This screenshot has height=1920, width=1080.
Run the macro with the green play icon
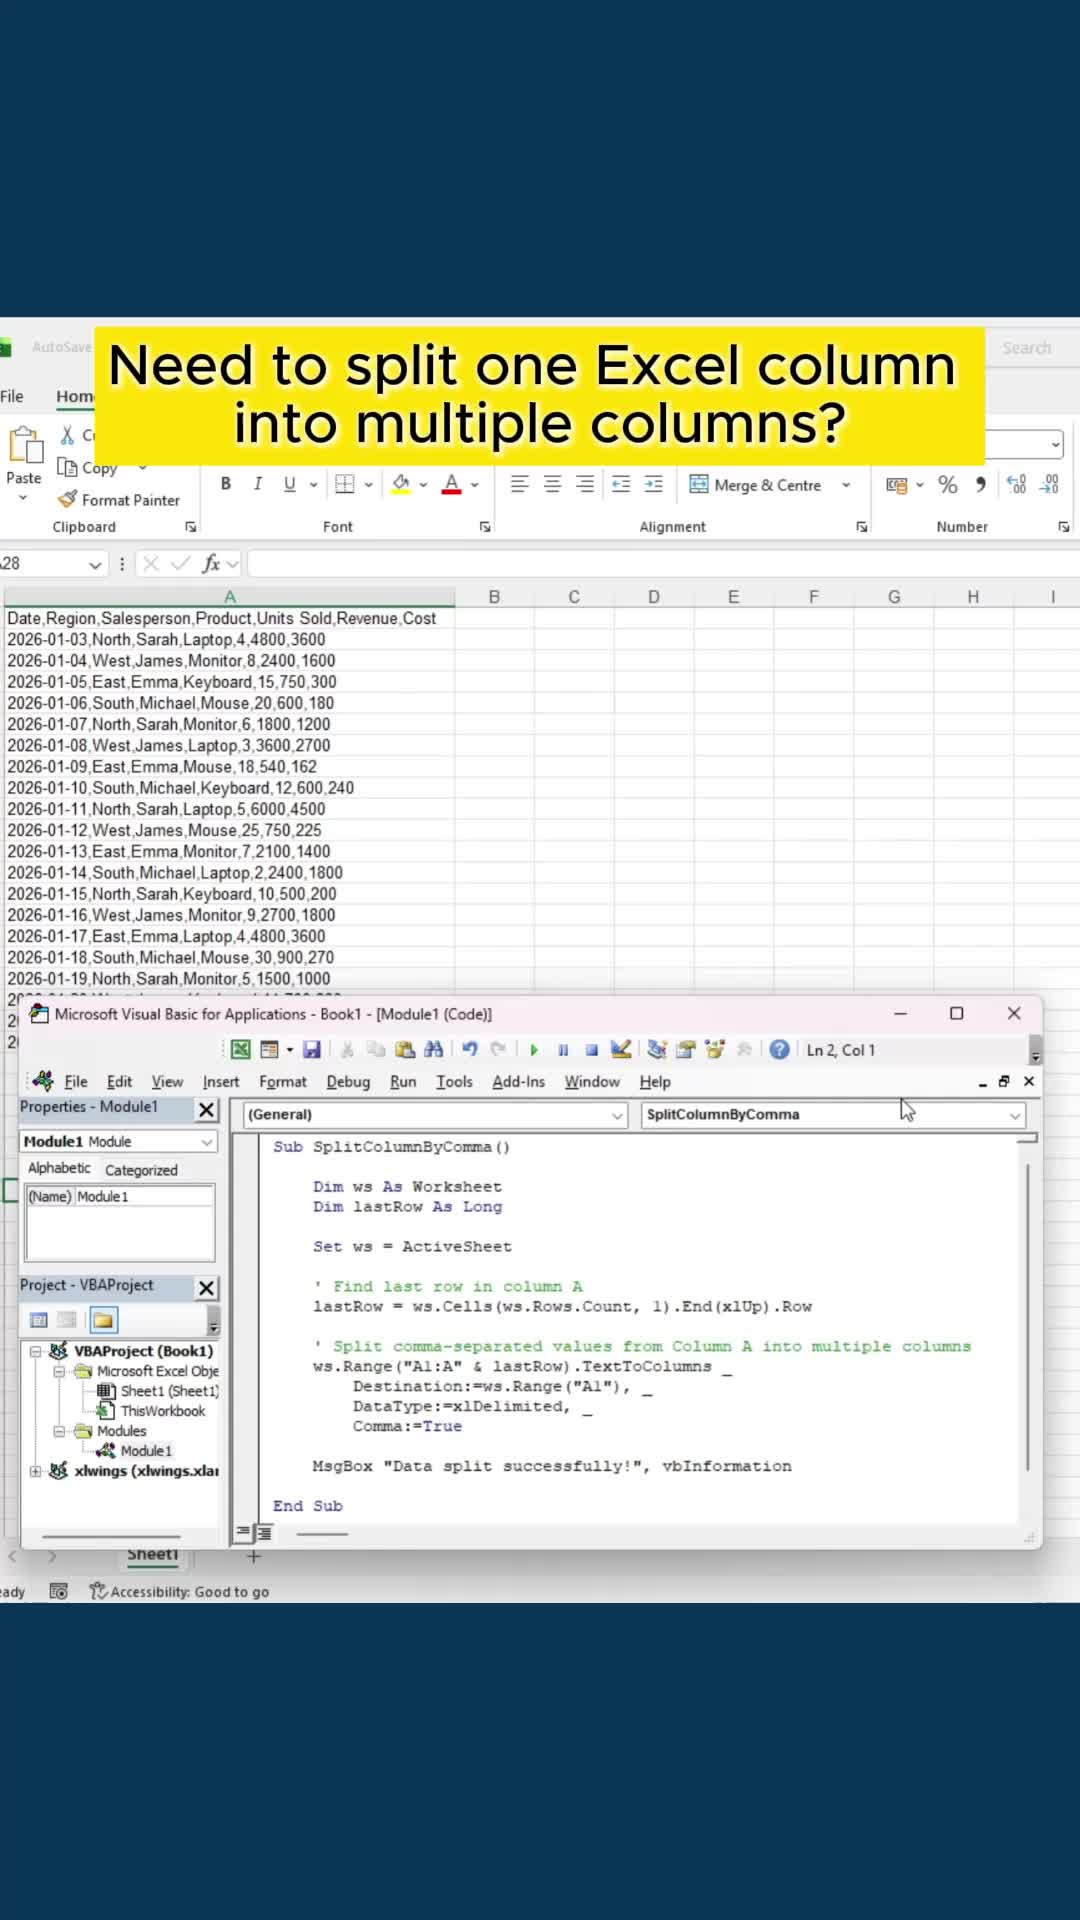point(534,1050)
